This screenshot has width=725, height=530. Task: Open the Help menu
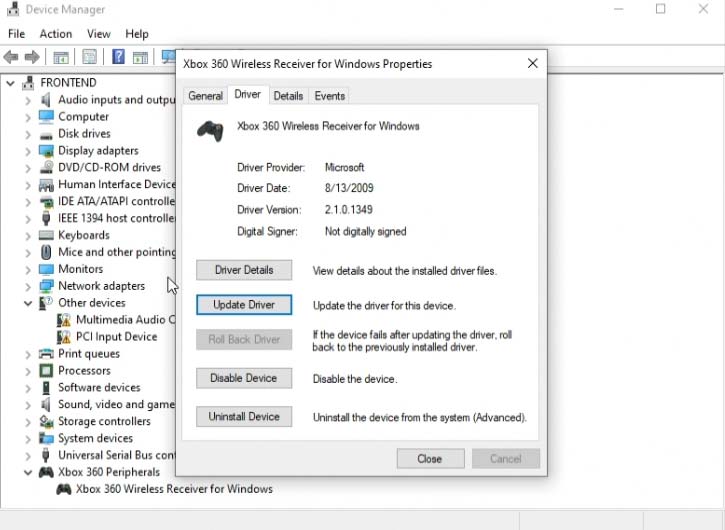137,34
